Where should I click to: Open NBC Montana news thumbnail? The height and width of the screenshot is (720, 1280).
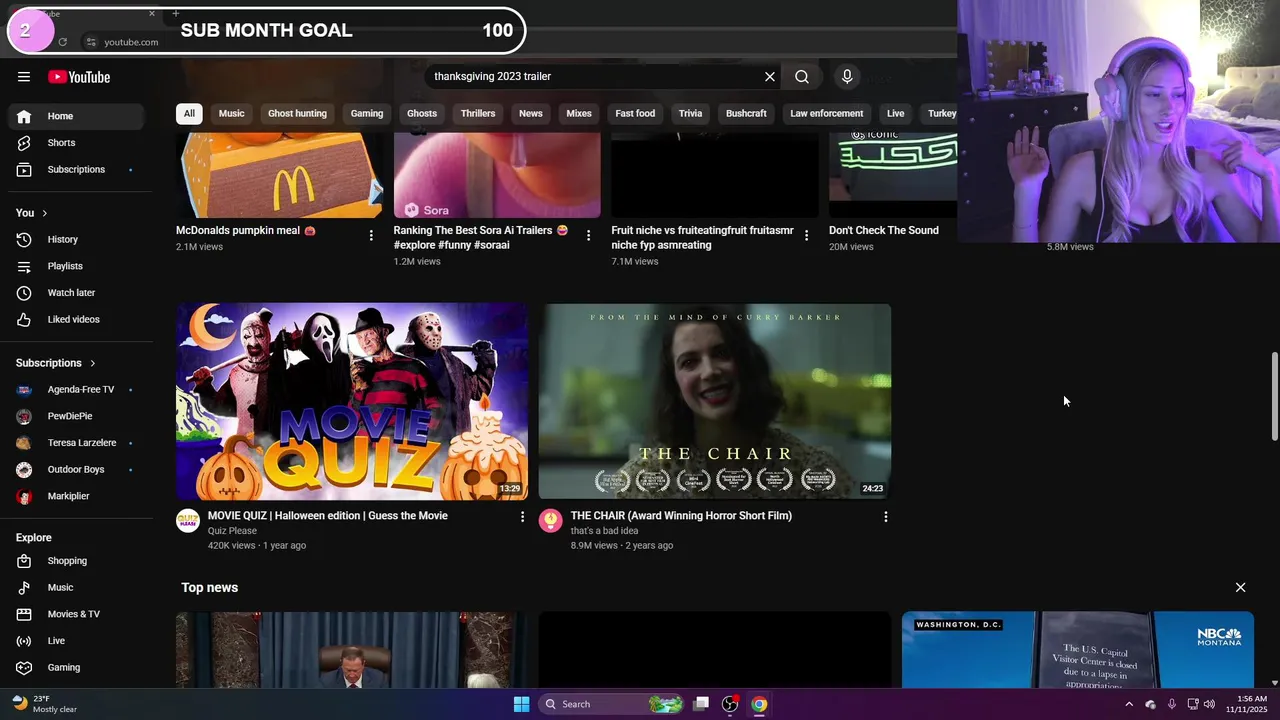[1078, 650]
